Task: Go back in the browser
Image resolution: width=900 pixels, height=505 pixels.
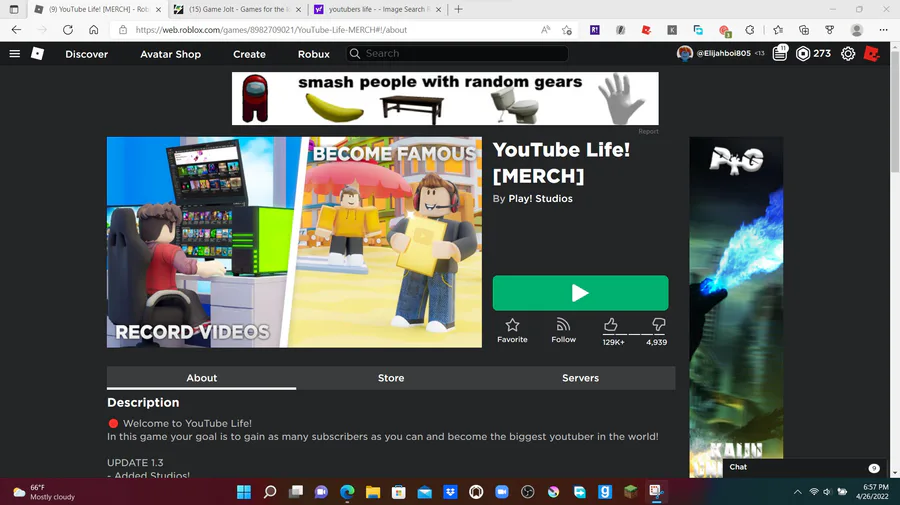Action: (16, 30)
